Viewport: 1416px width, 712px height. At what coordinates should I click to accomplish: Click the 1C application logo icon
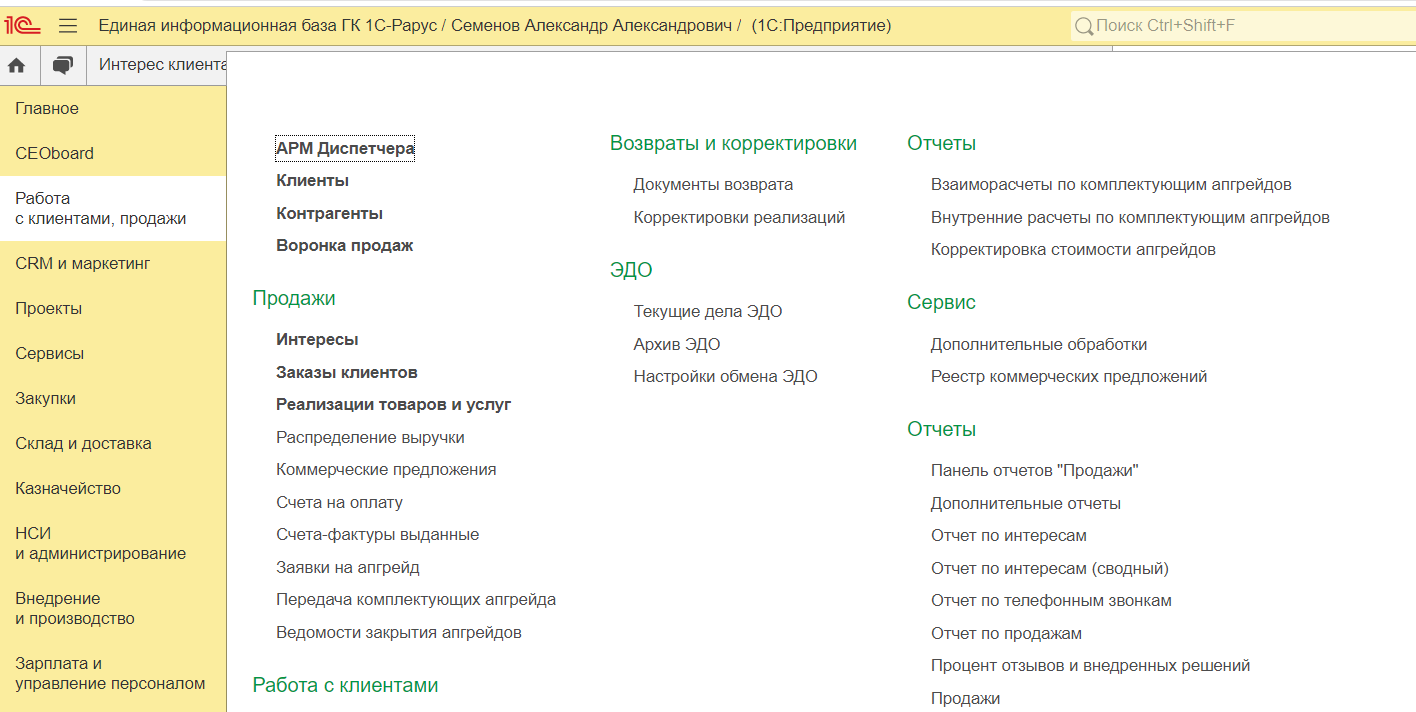[22, 25]
